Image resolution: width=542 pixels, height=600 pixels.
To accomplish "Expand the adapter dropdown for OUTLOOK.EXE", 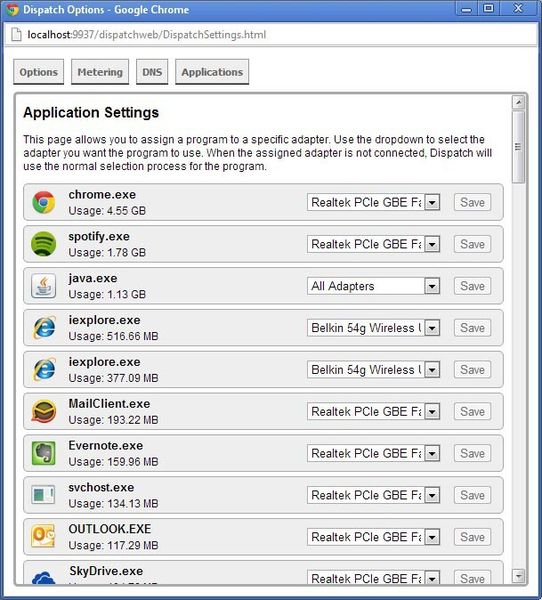I will [x=373, y=537].
